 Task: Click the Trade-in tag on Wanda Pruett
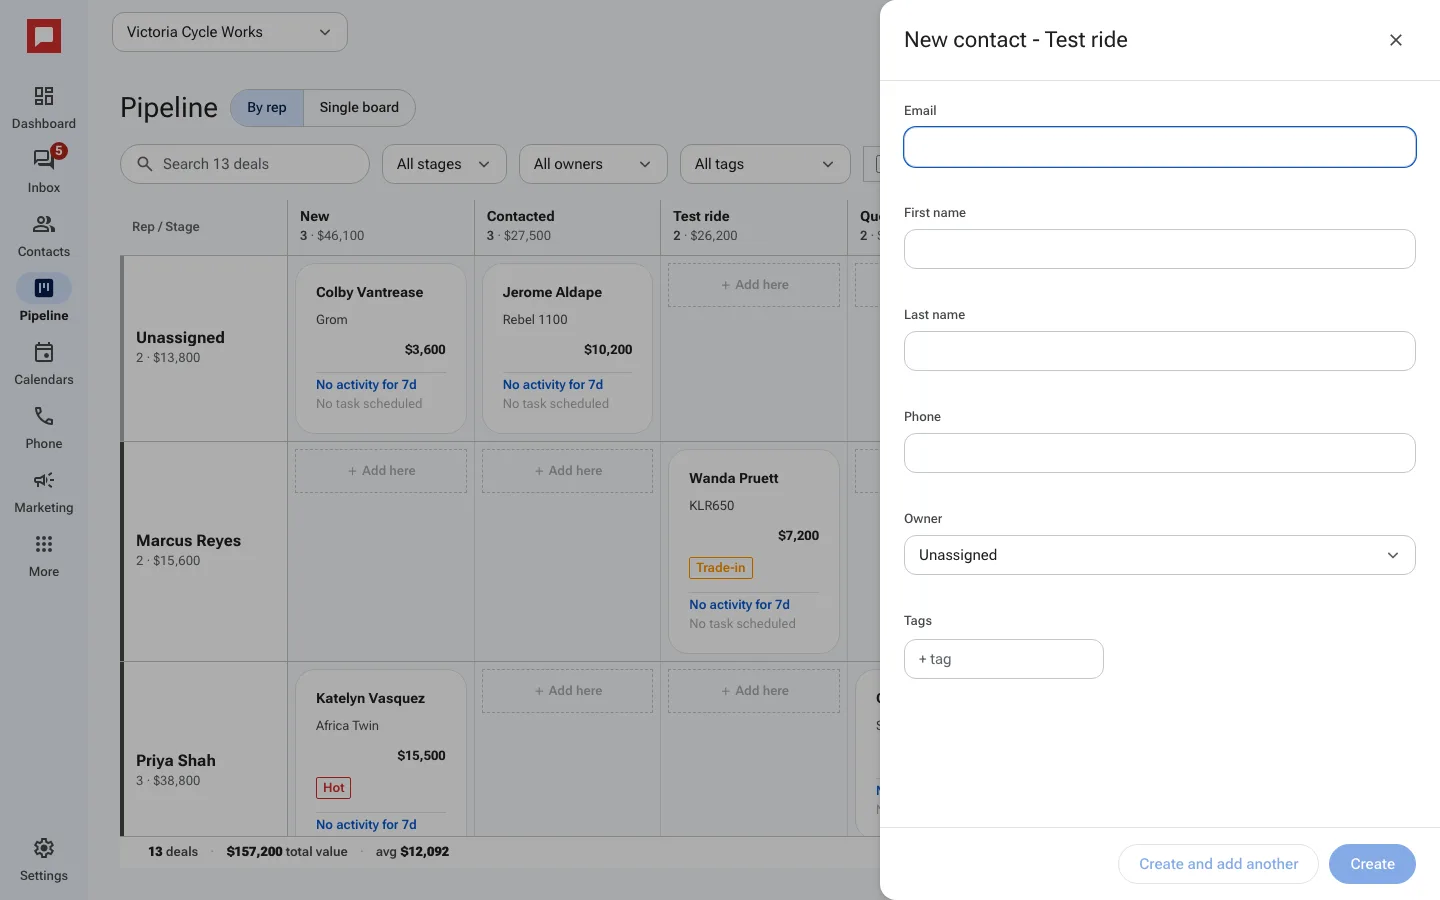tap(721, 568)
